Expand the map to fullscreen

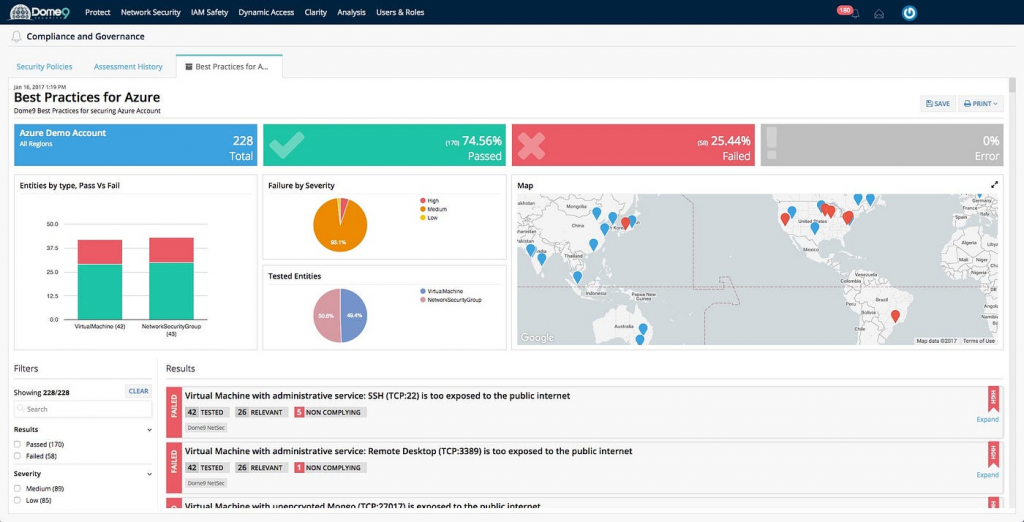click(x=994, y=185)
